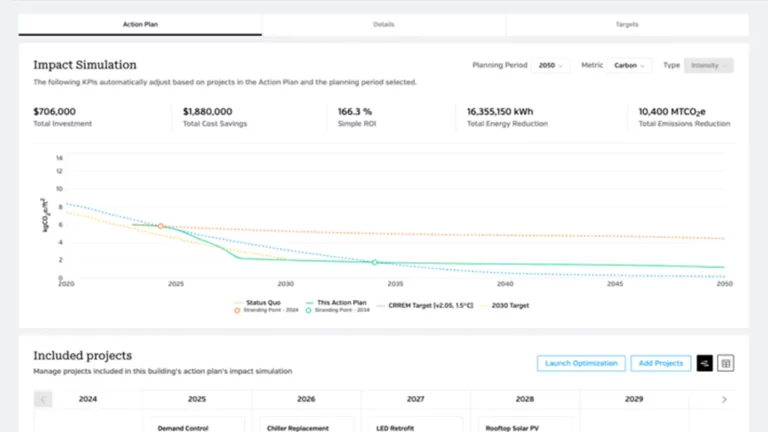Open the Planning Period 2050 dropdown
The height and width of the screenshot is (432, 768).
click(550, 65)
